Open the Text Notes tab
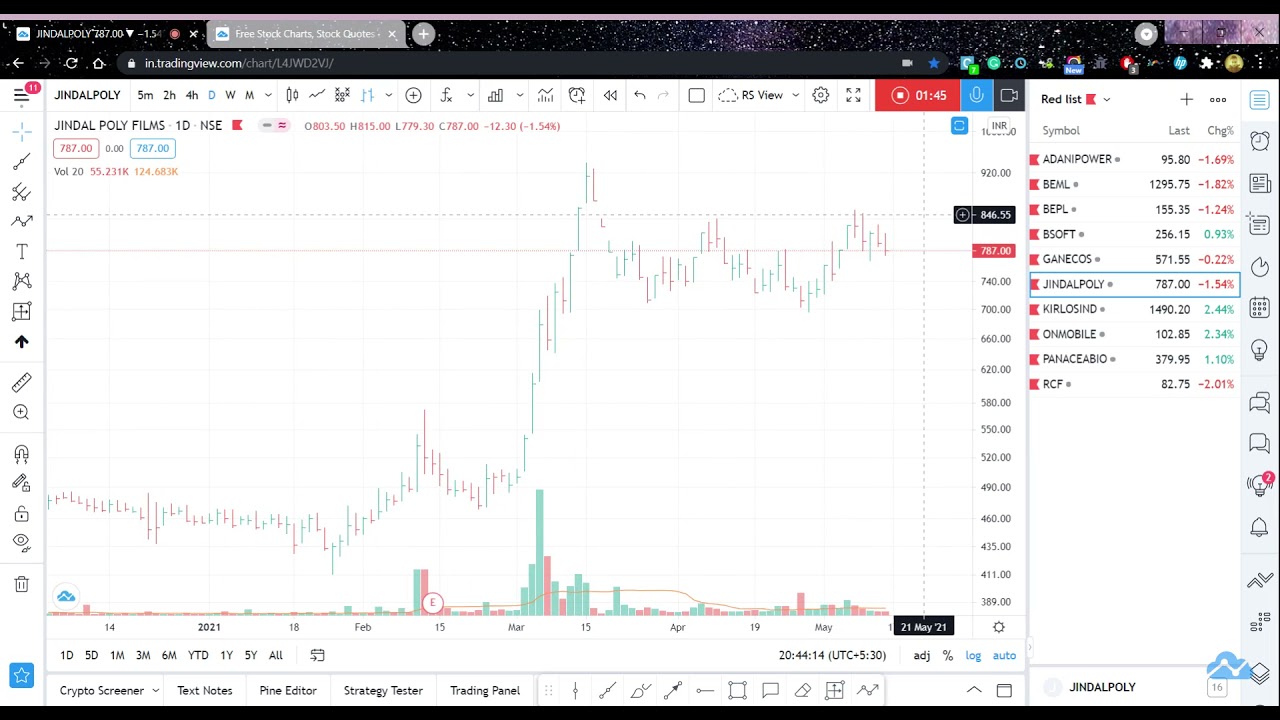This screenshot has width=1280, height=720. coord(204,690)
